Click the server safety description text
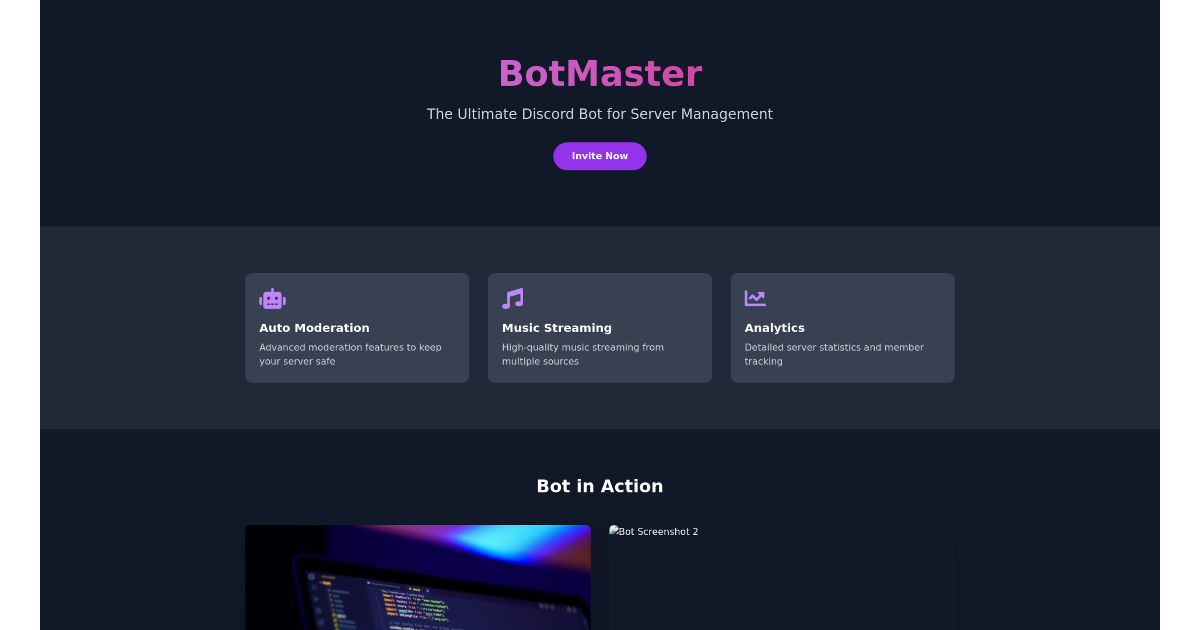 [349, 354]
